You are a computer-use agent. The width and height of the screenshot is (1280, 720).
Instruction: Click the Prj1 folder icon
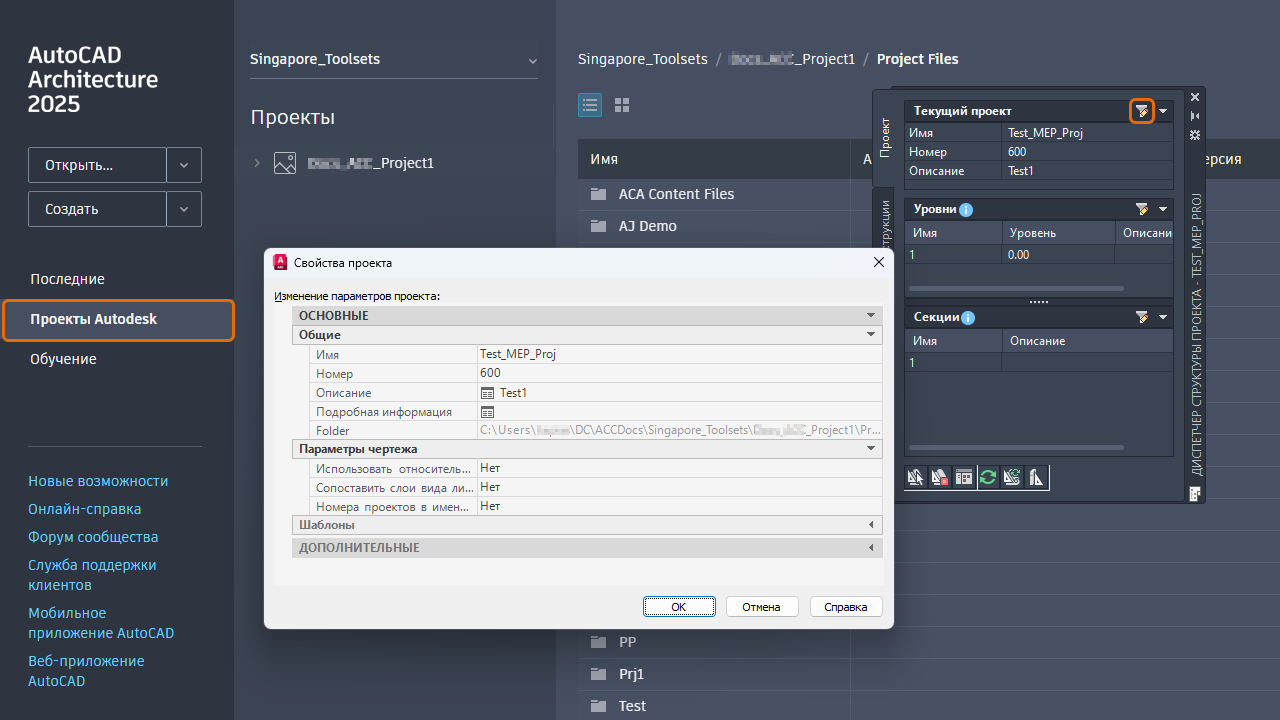[x=599, y=674]
